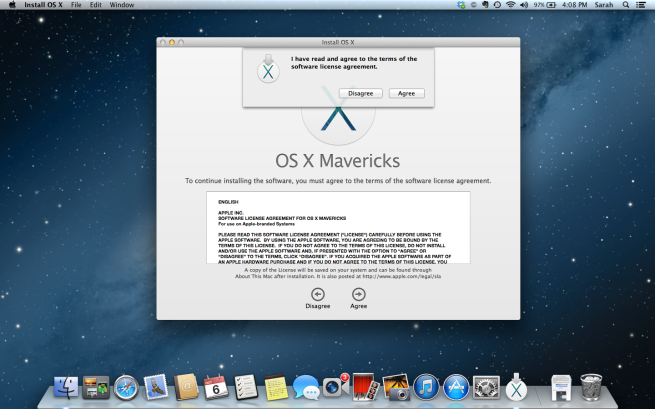The width and height of the screenshot is (655, 409).
Task: Open the Window menu
Action: point(122,5)
